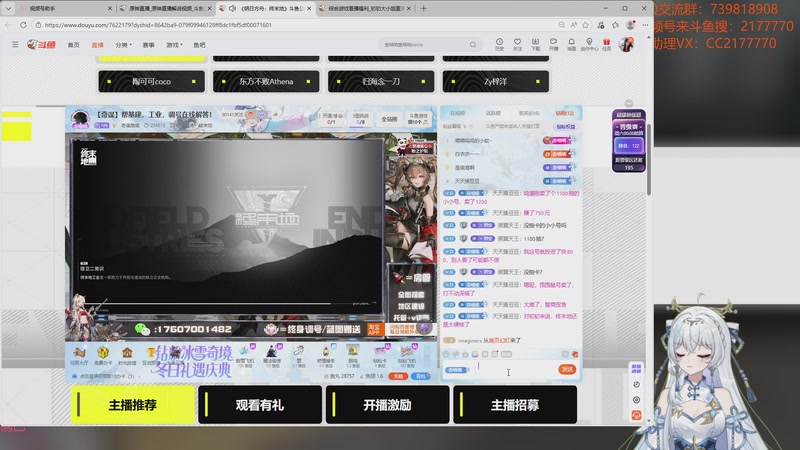Click the zoom magnifier icon in the address bar
The image size is (800, 450).
click(x=561, y=24)
